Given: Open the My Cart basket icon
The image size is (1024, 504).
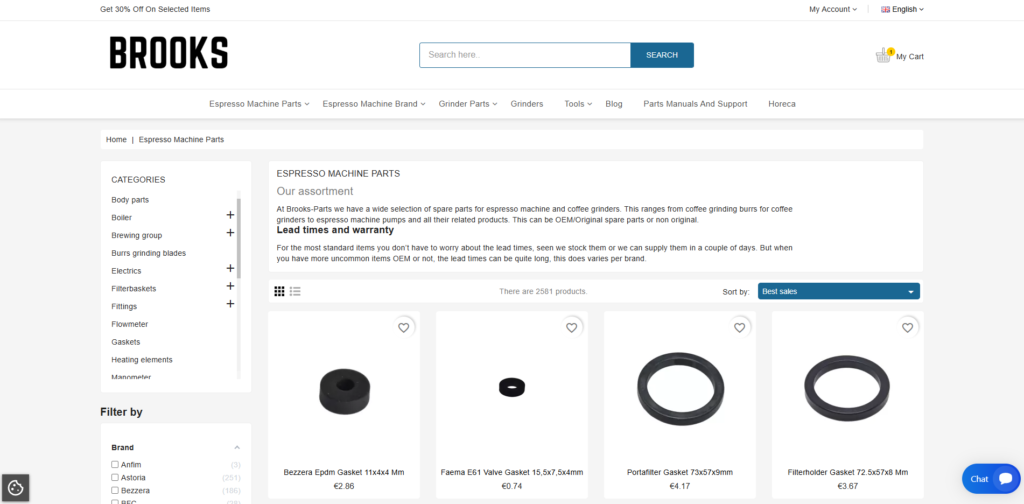Looking at the screenshot, I should coord(883,55).
